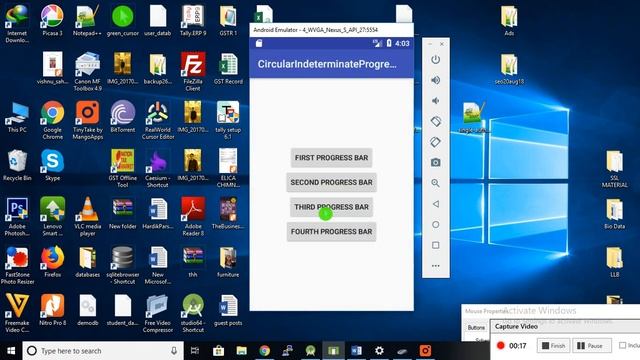The width and height of the screenshot is (640, 360).
Task: Select the Firefox desktop icon
Action: point(53,262)
